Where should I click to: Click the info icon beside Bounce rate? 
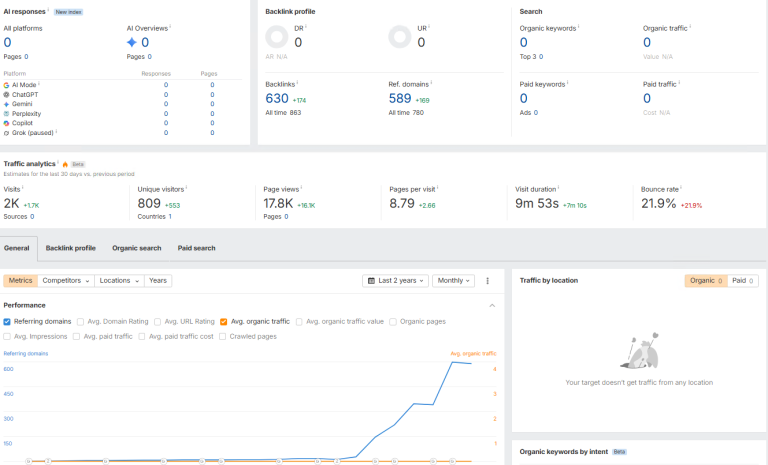click(681, 188)
